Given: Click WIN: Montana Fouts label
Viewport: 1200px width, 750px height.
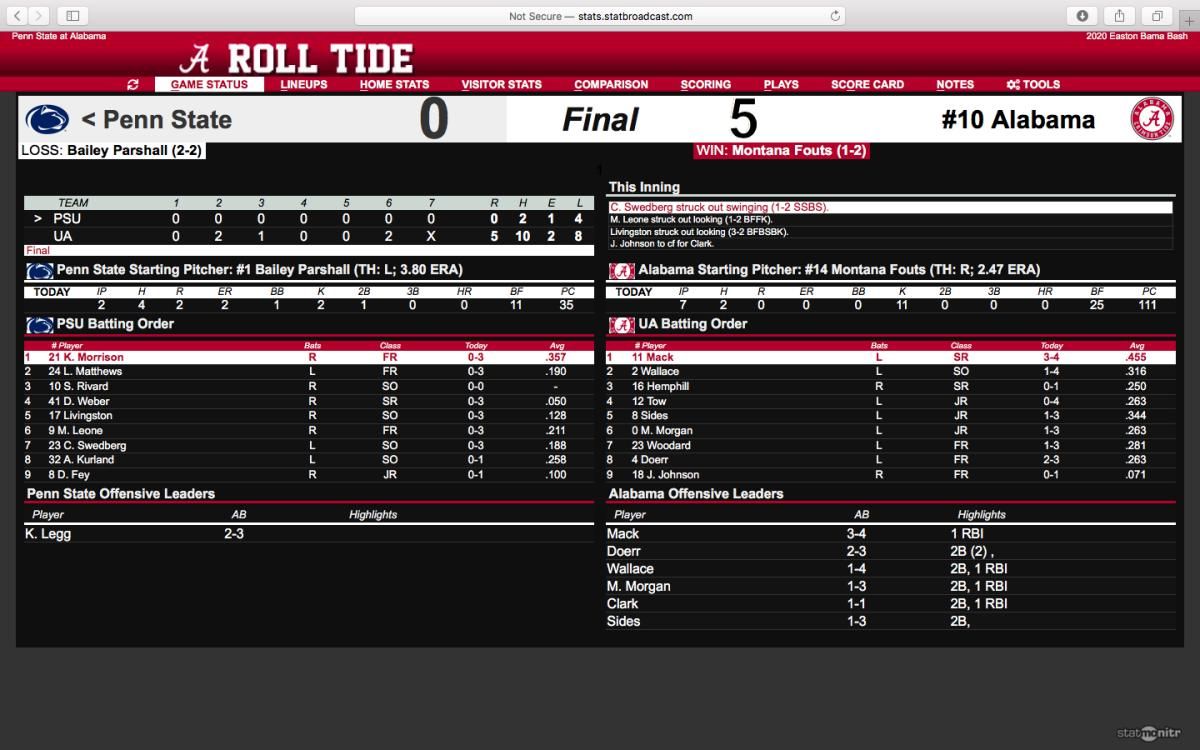Looking at the screenshot, I should [x=781, y=151].
